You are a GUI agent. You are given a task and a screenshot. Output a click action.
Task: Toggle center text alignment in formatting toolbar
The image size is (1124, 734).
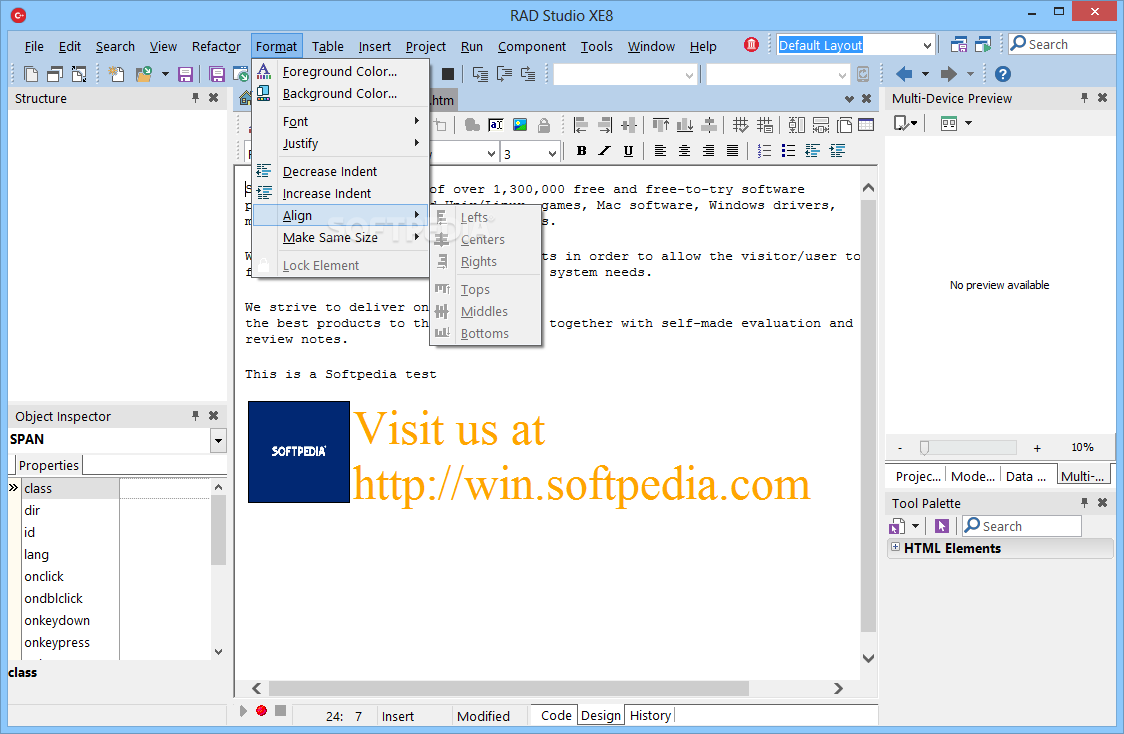coord(685,151)
